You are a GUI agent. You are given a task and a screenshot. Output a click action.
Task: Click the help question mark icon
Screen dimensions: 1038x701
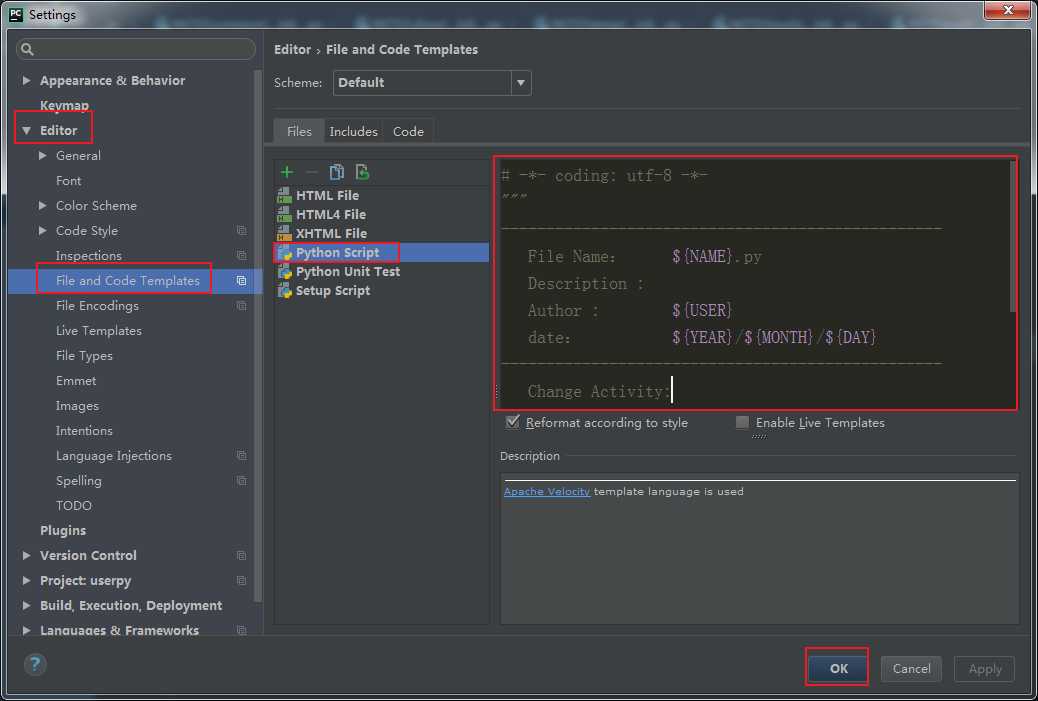coord(35,664)
